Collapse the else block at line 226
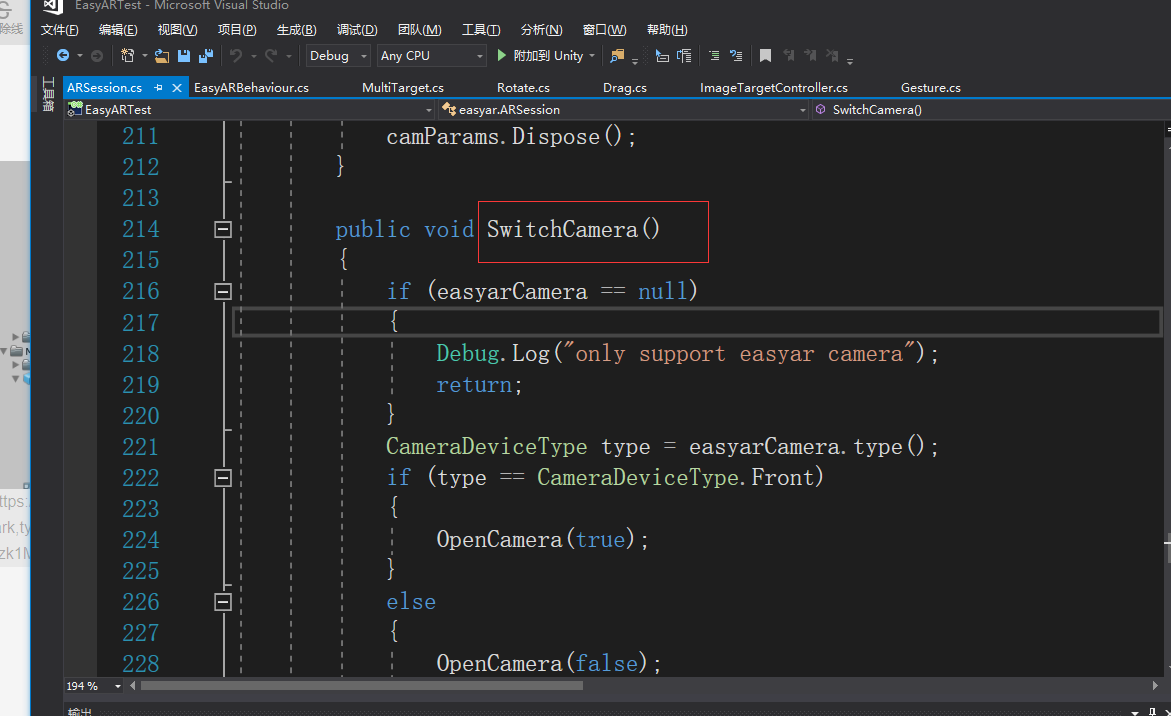Viewport: 1171px width, 716px height. pos(223,602)
